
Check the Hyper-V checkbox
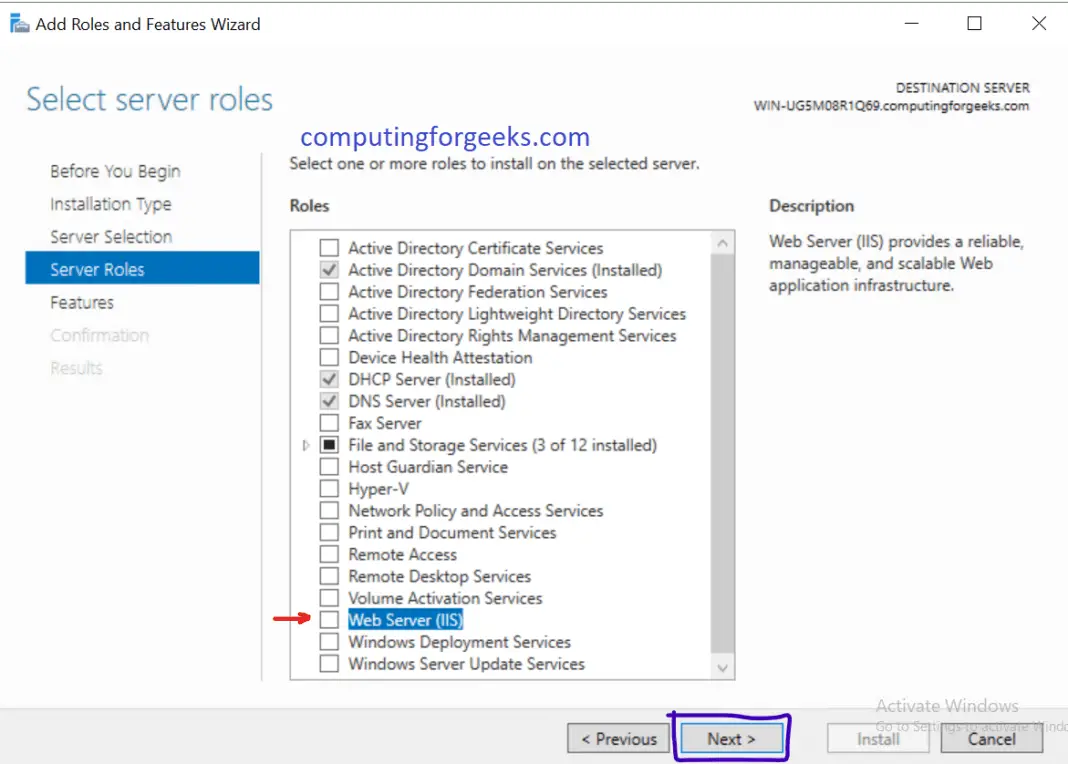(x=329, y=489)
